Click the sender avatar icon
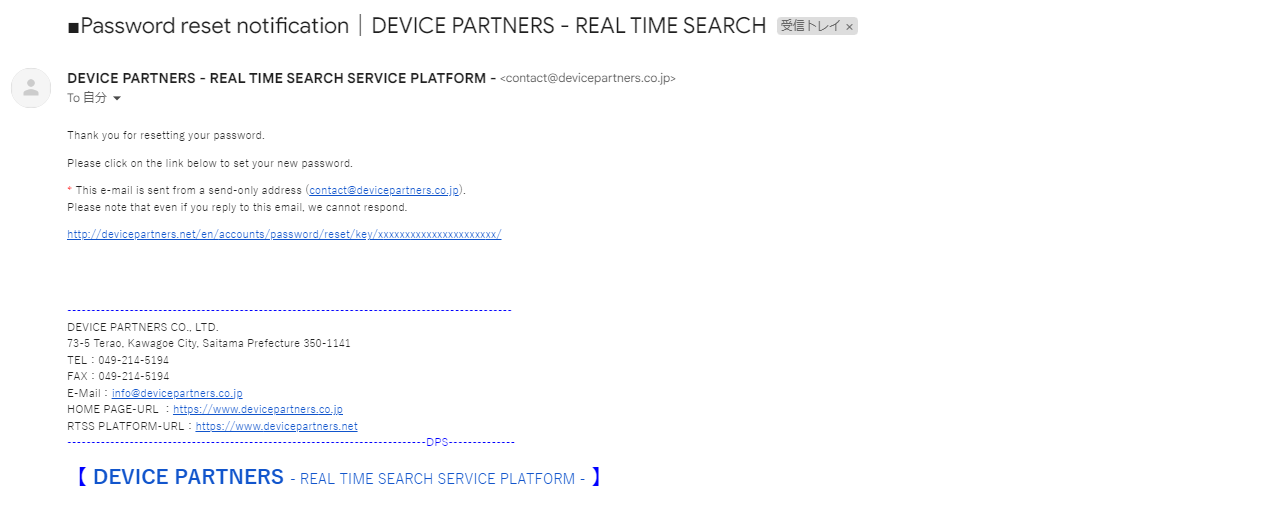1268x522 pixels. (x=31, y=88)
